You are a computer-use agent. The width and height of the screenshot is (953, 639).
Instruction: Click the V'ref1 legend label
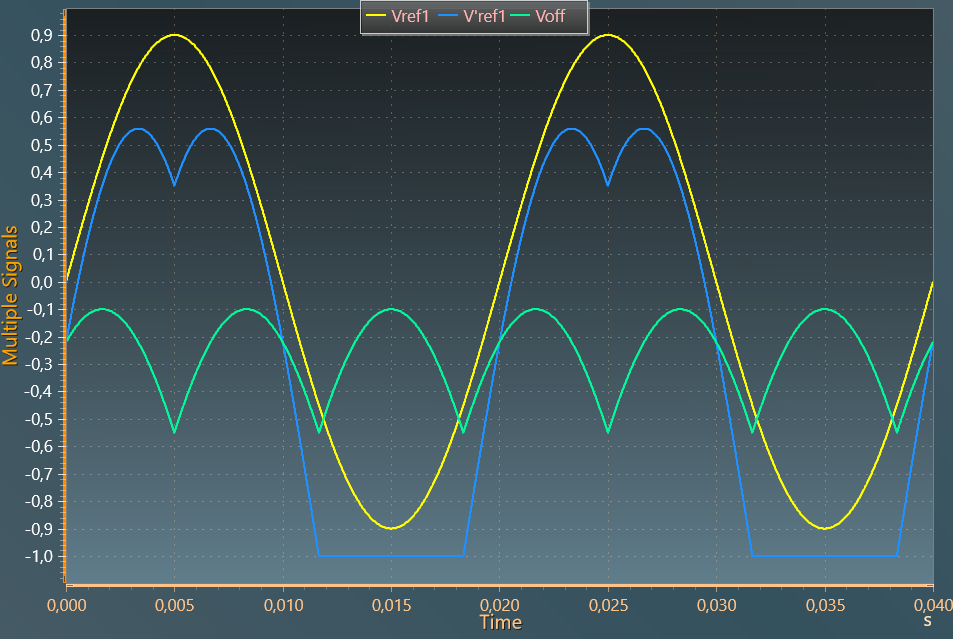pos(484,16)
